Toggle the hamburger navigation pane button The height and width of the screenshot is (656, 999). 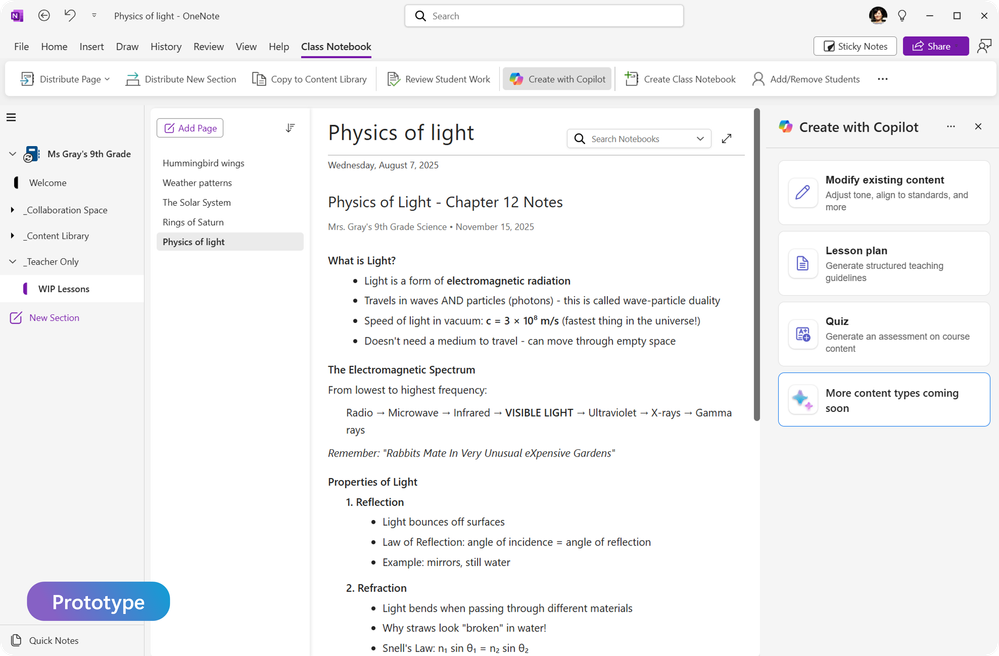[x=11, y=117]
